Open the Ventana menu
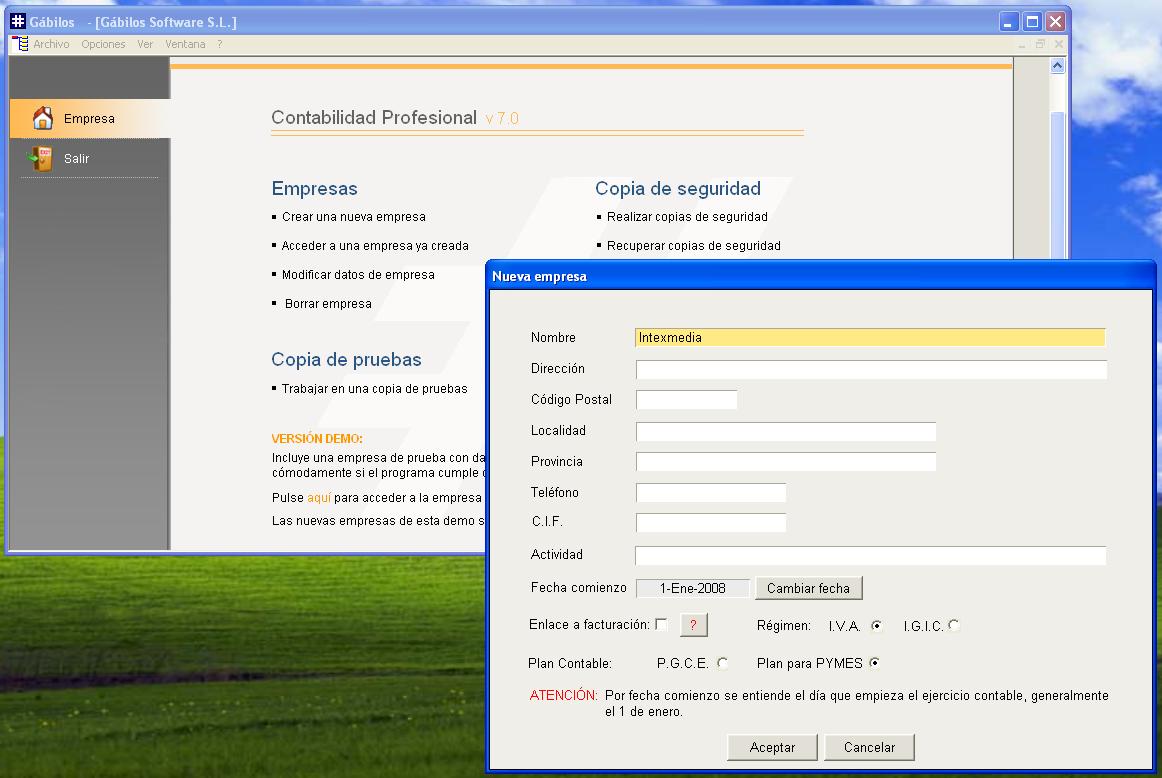 [x=185, y=44]
